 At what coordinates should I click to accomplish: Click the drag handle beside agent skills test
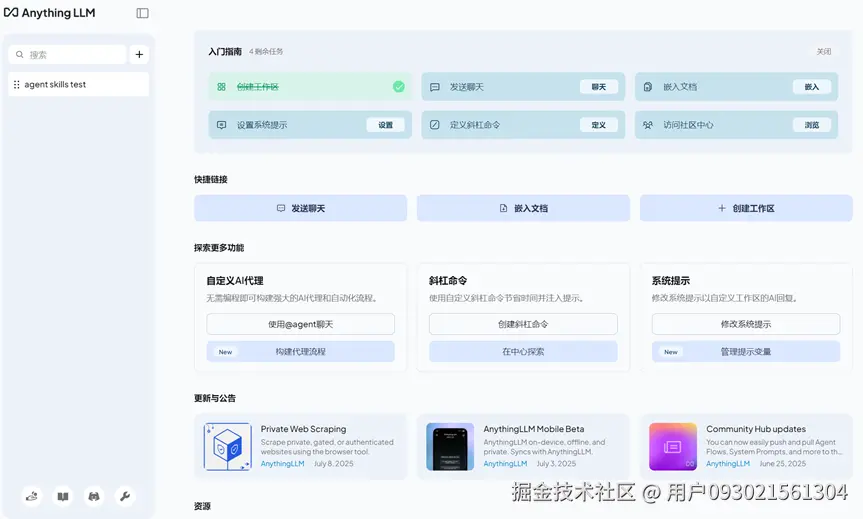(x=17, y=85)
